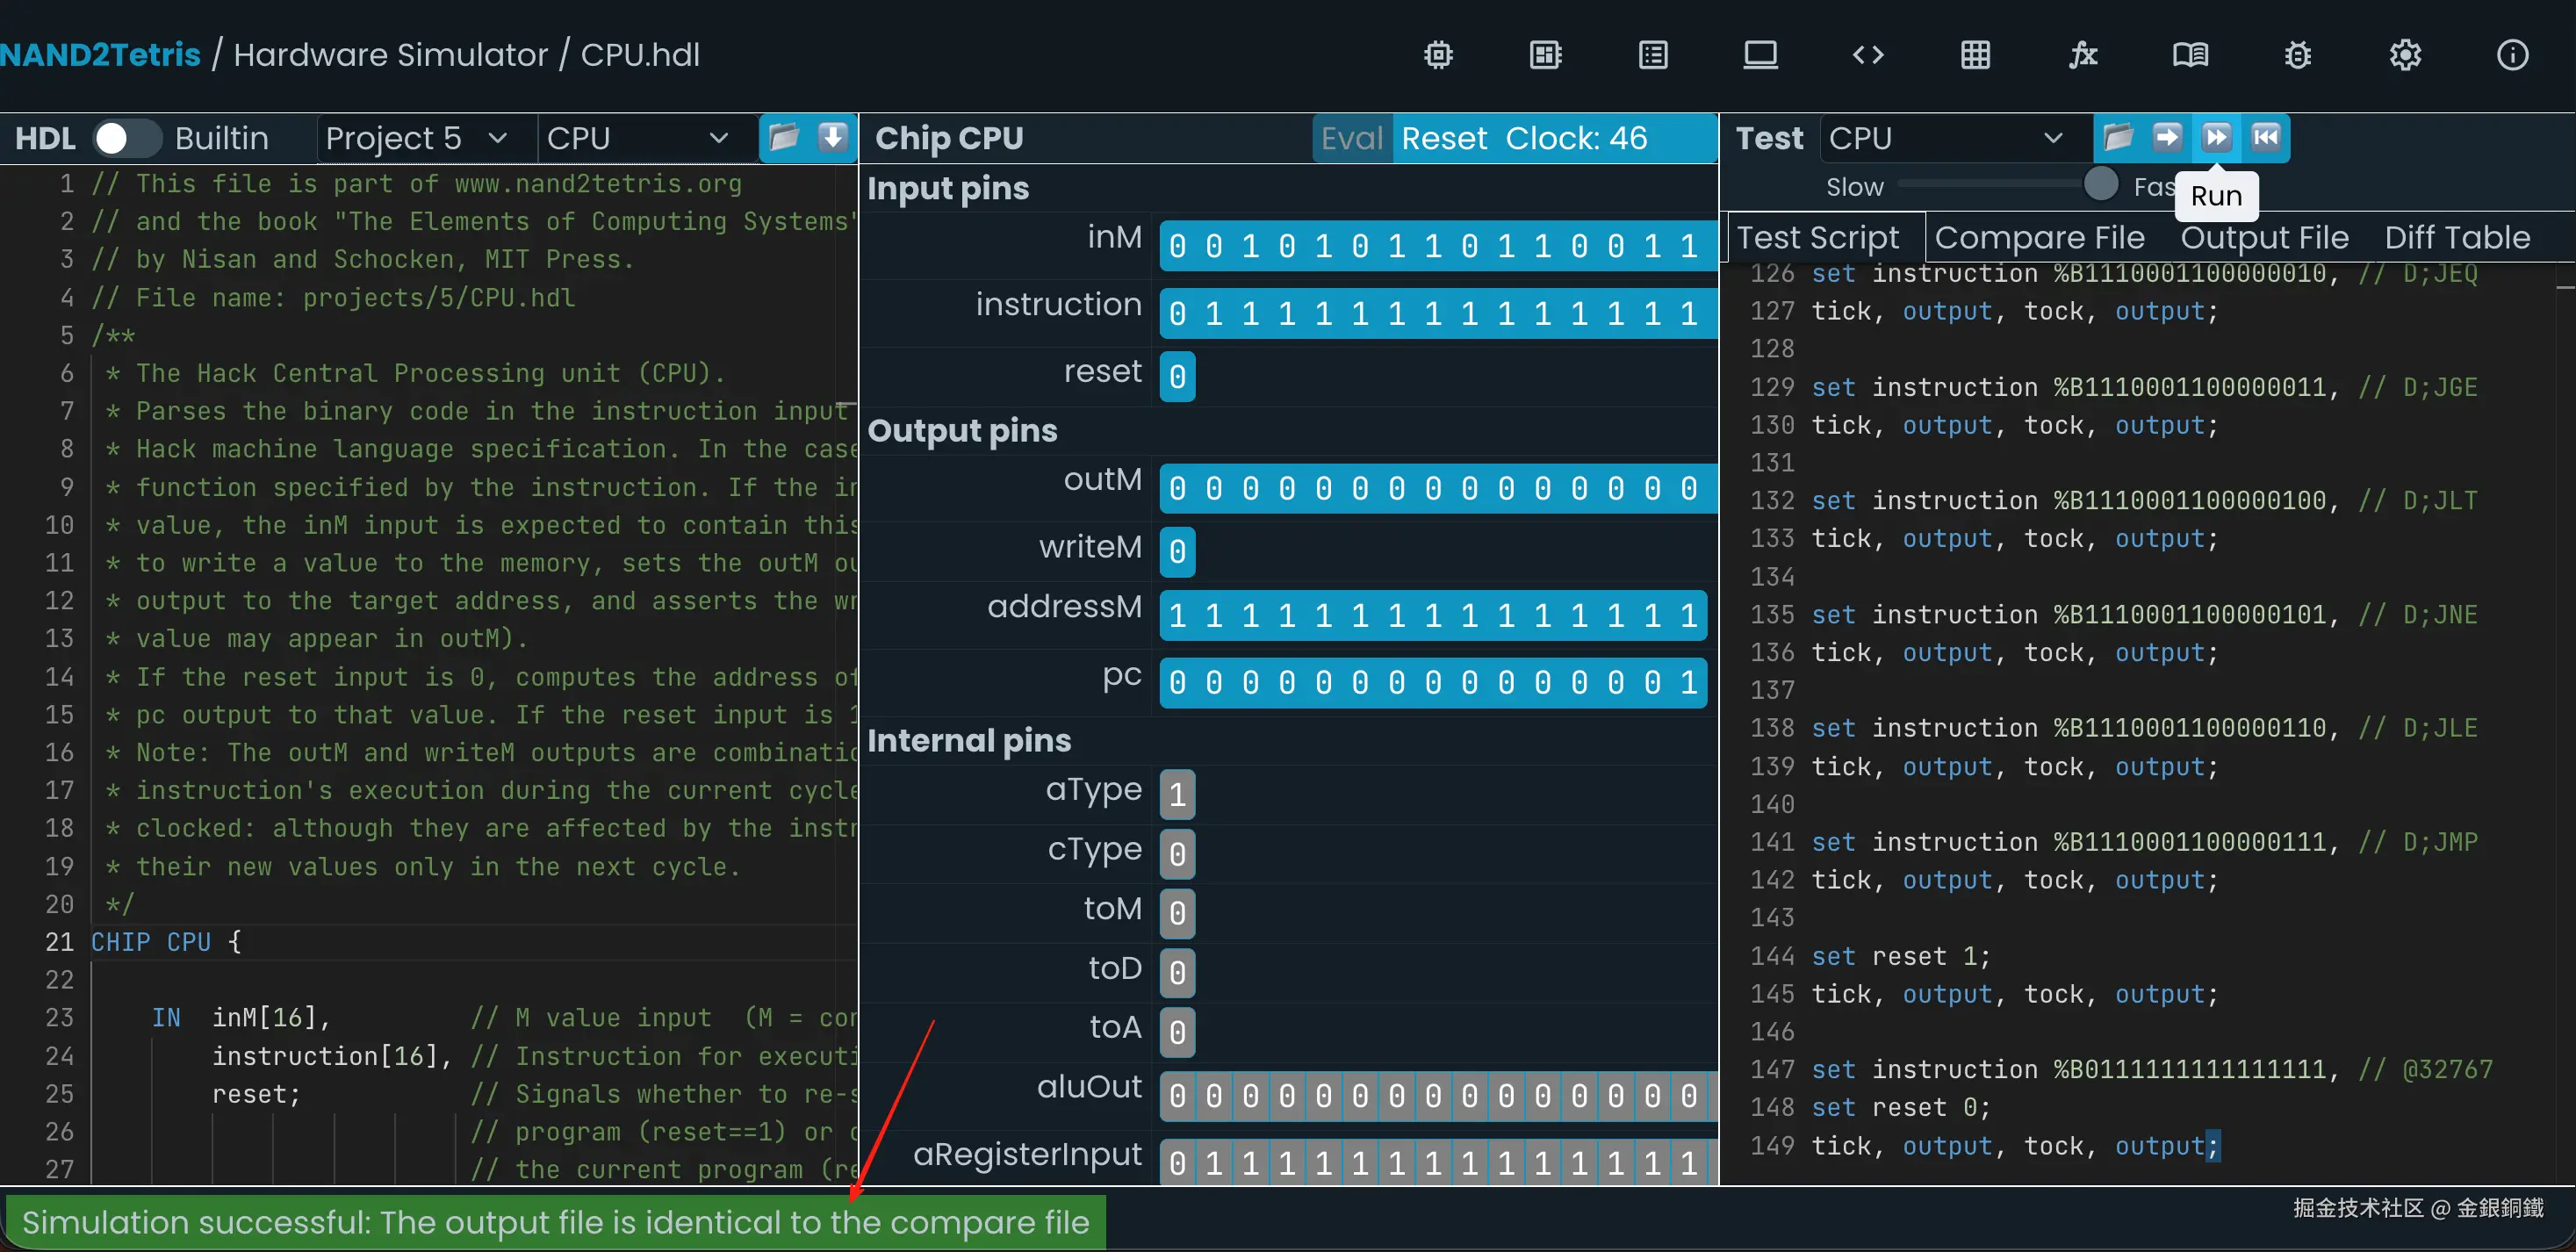Click the code brackets icon in header
This screenshot has width=2576, height=1252.
pos(1867,55)
